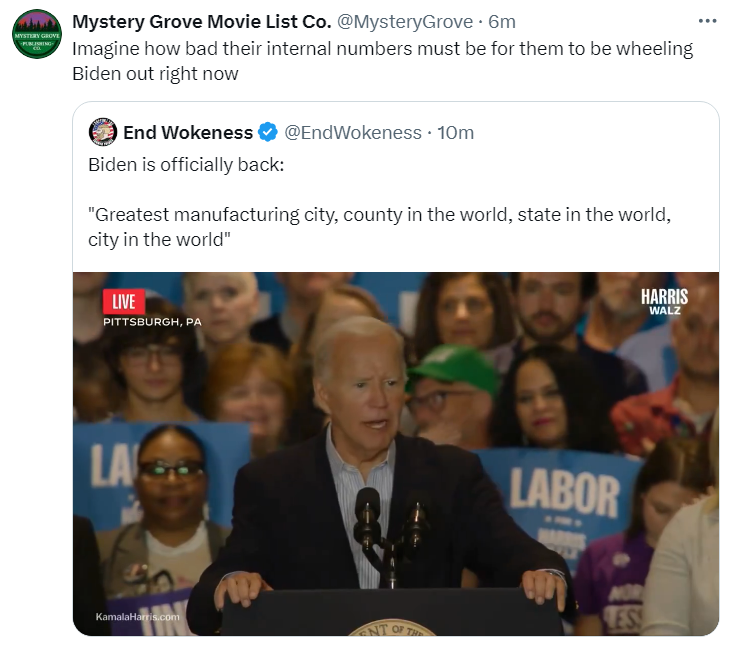
Task: Click the End Wokeness display name
Action: pyautogui.click(x=188, y=132)
